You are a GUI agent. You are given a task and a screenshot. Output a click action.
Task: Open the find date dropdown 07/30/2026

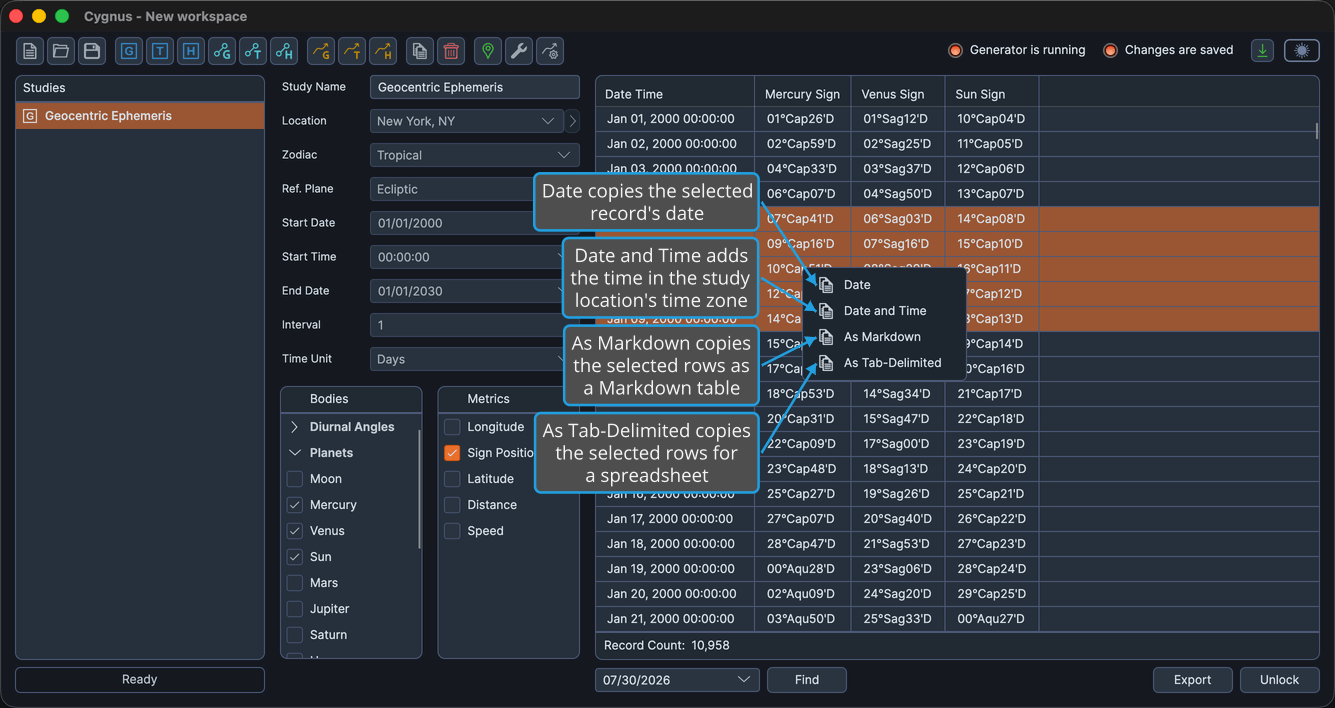pyautogui.click(x=677, y=680)
